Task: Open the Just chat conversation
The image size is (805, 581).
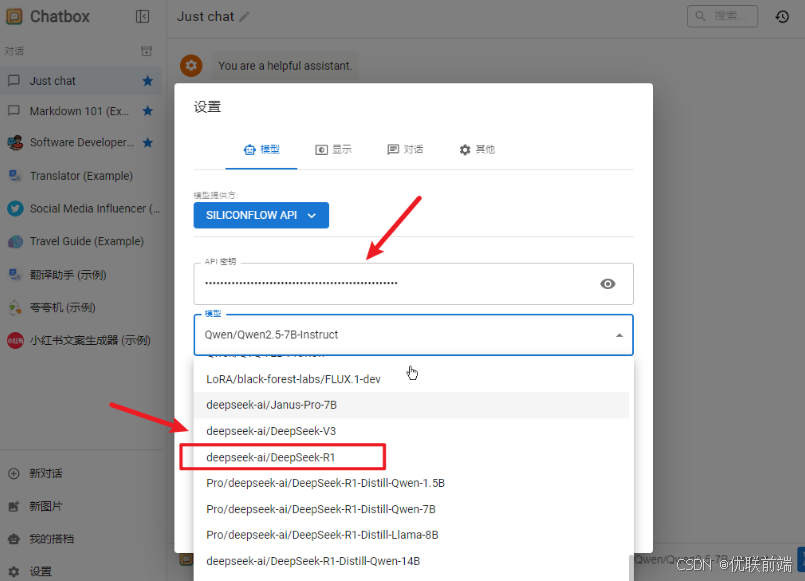Action: pyautogui.click(x=81, y=81)
